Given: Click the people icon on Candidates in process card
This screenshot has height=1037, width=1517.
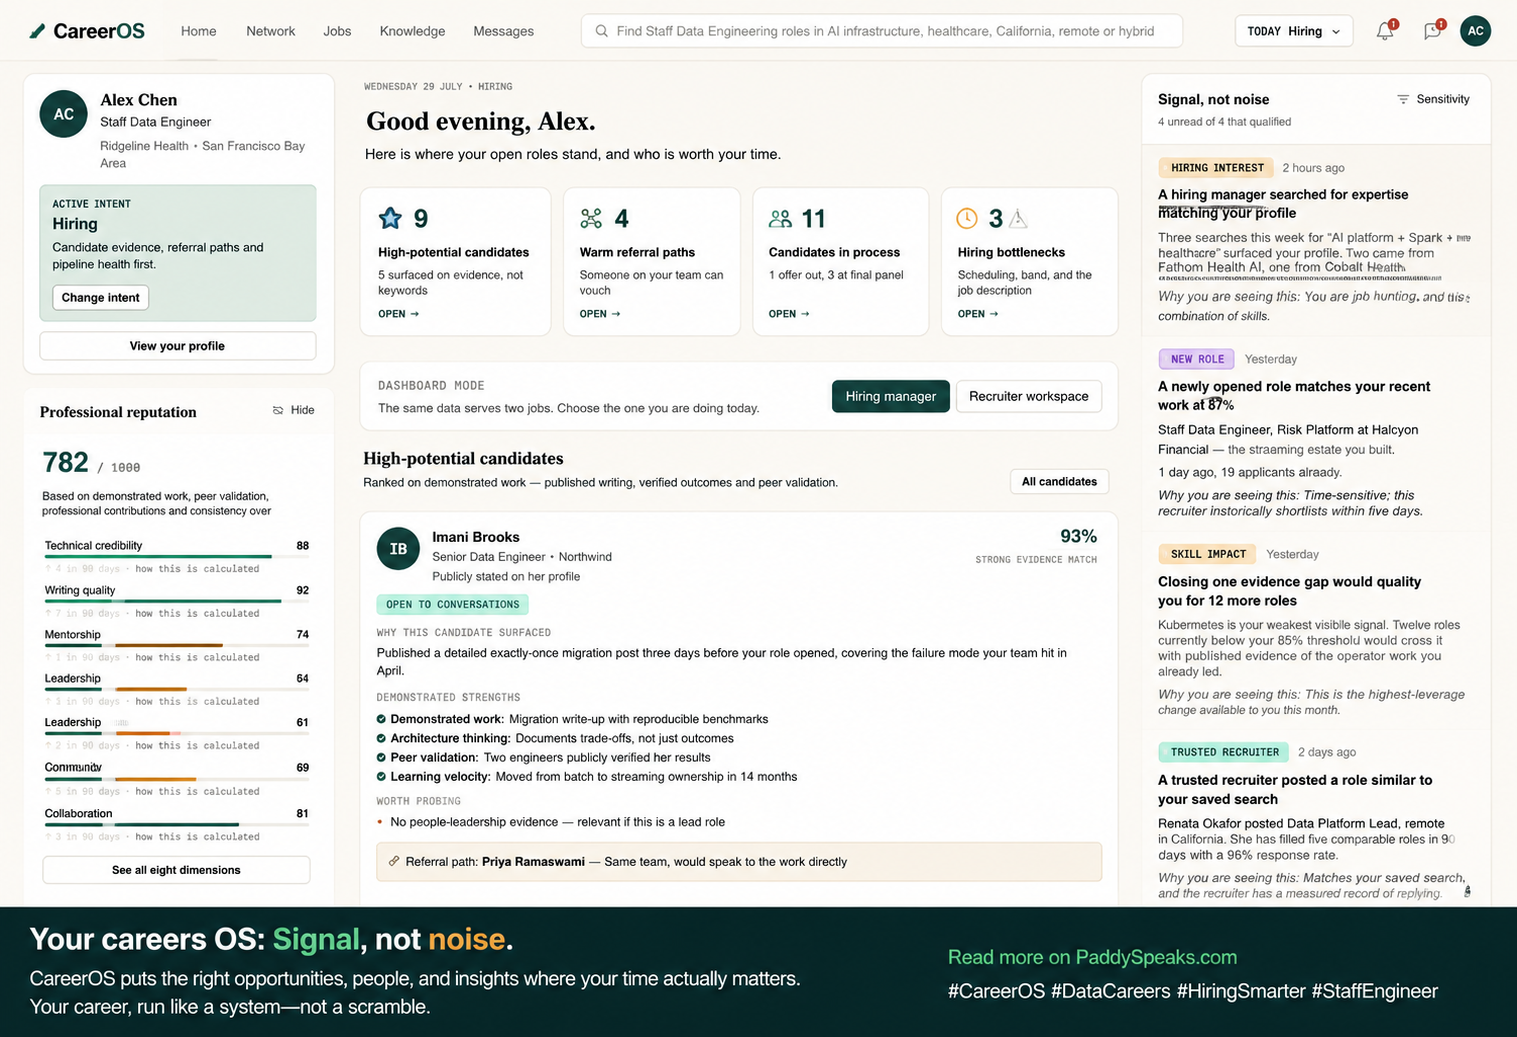Looking at the screenshot, I should point(780,218).
